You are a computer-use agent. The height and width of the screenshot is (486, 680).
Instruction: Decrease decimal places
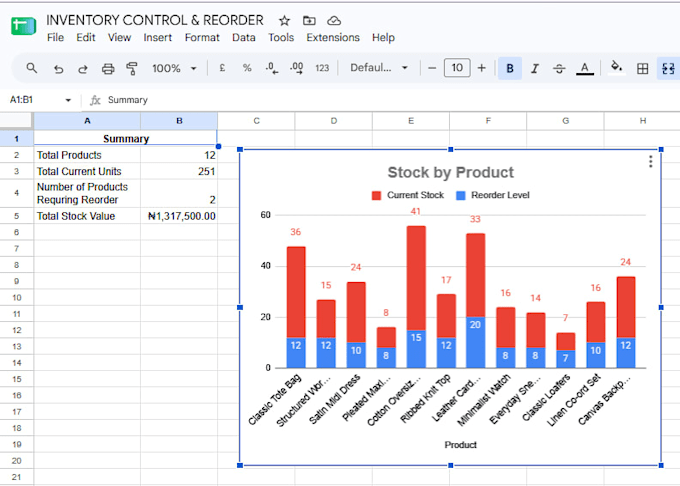272,68
